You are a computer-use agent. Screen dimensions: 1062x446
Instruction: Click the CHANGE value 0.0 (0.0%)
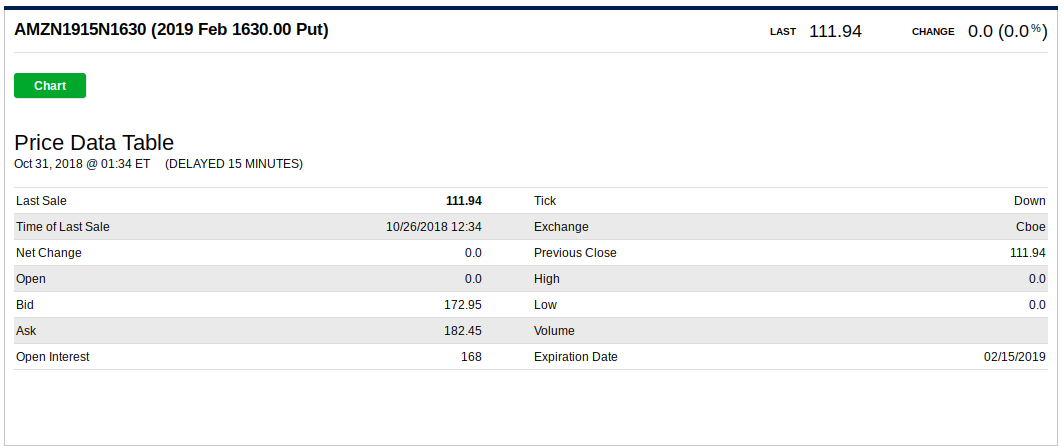pos(1008,31)
